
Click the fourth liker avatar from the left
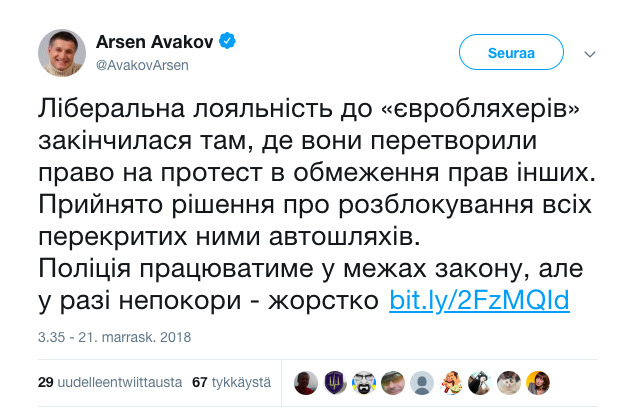pyautogui.click(x=394, y=381)
